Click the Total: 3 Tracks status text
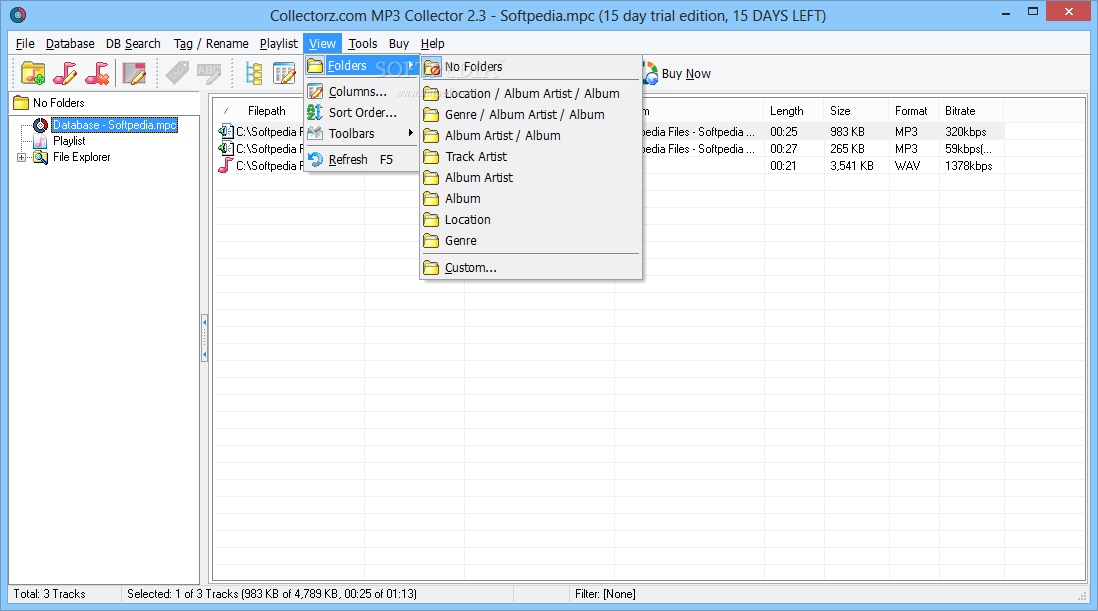This screenshot has height=611, width=1098. pos(49,594)
